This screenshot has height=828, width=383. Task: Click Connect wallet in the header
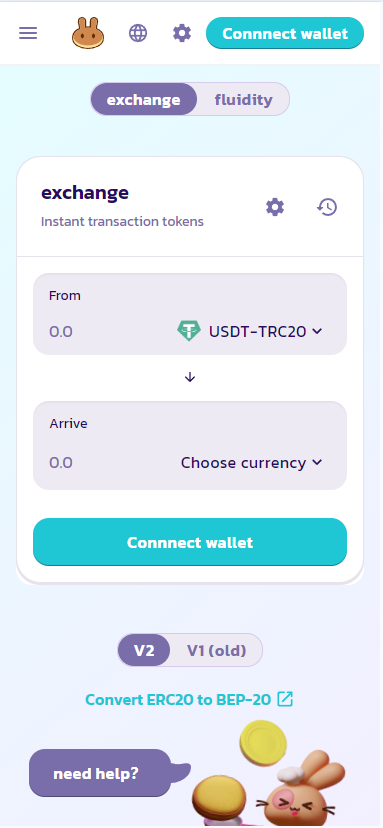[x=285, y=33]
